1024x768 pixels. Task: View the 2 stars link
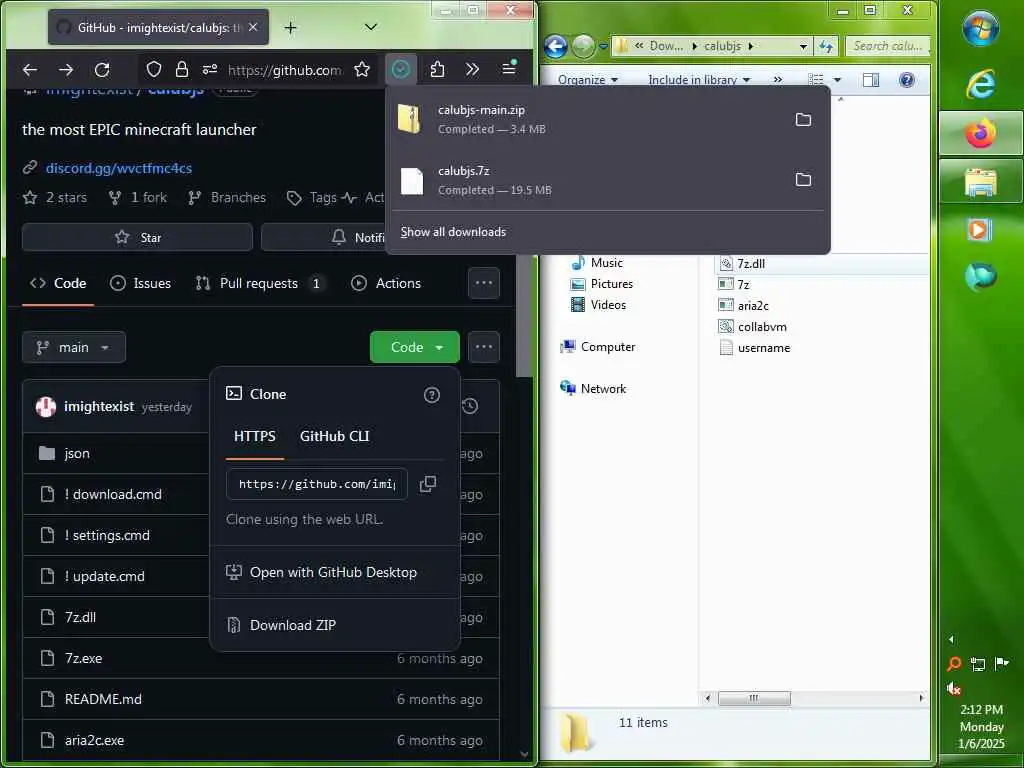[x=55, y=197]
